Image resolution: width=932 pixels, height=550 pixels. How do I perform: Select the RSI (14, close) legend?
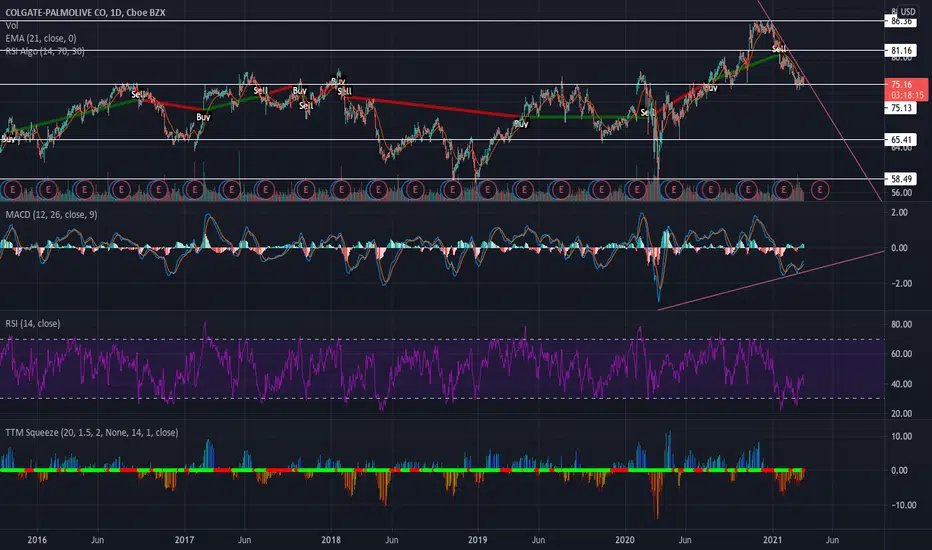(x=33, y=323)
